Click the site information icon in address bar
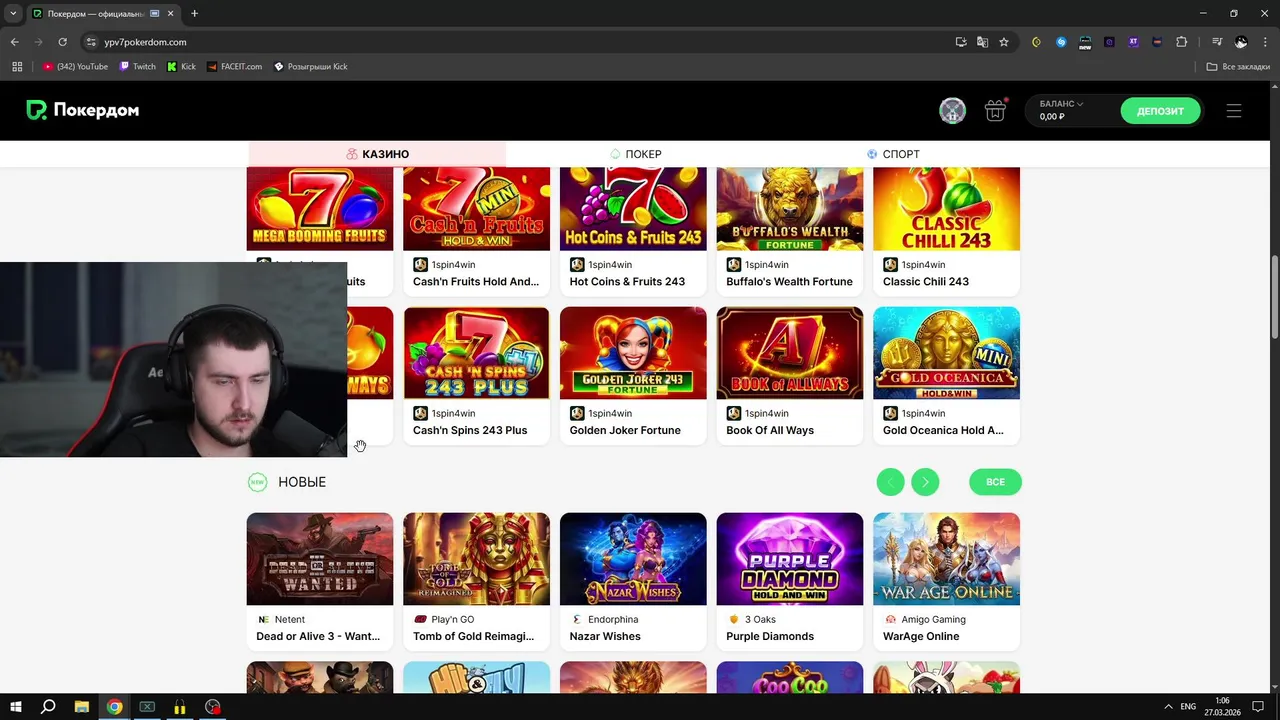This screenshot has height=720, width=1280. coord(91,42)
